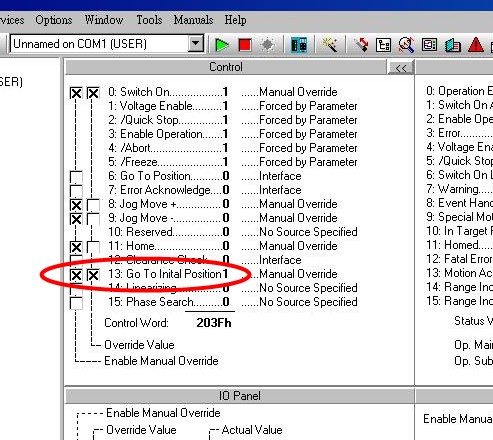Click the IO Panel header bar
This screenshot has height=440, width=493.
239,396
